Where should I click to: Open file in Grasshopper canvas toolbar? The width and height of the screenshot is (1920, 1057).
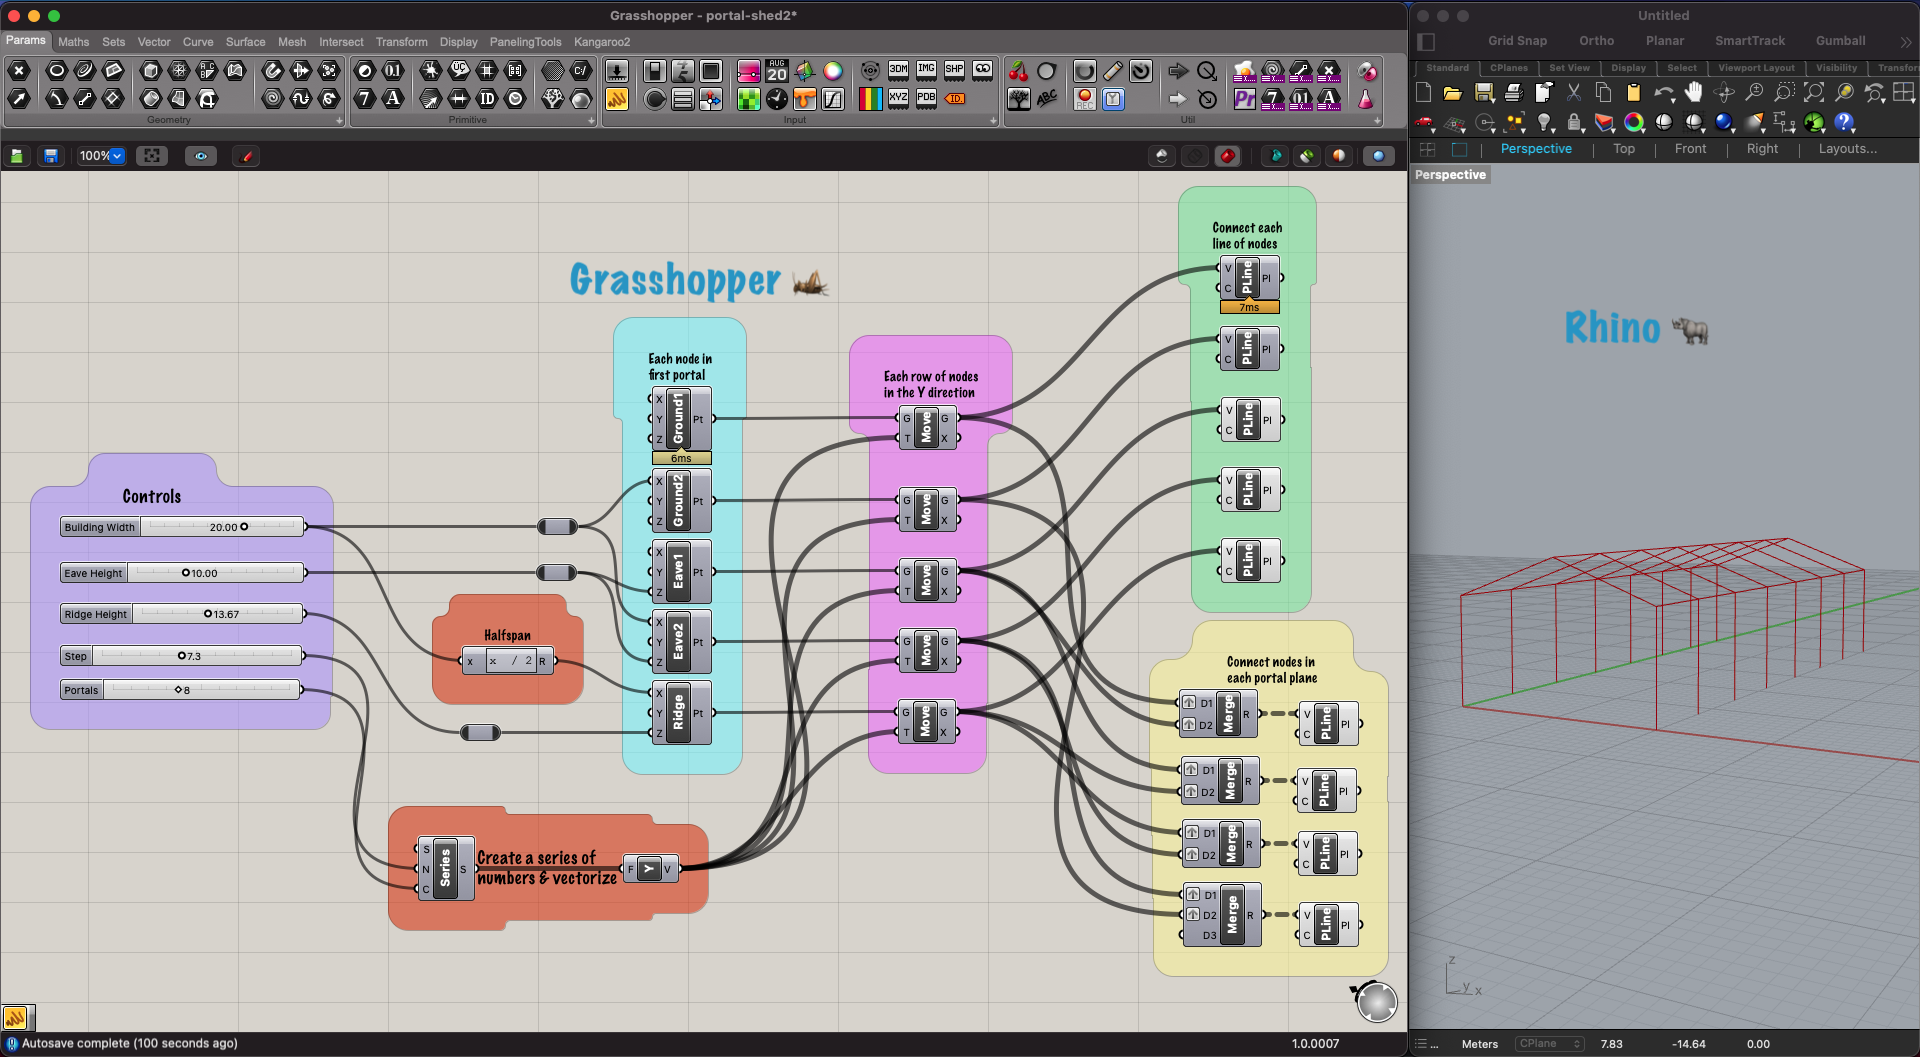(x=17, y=156)
